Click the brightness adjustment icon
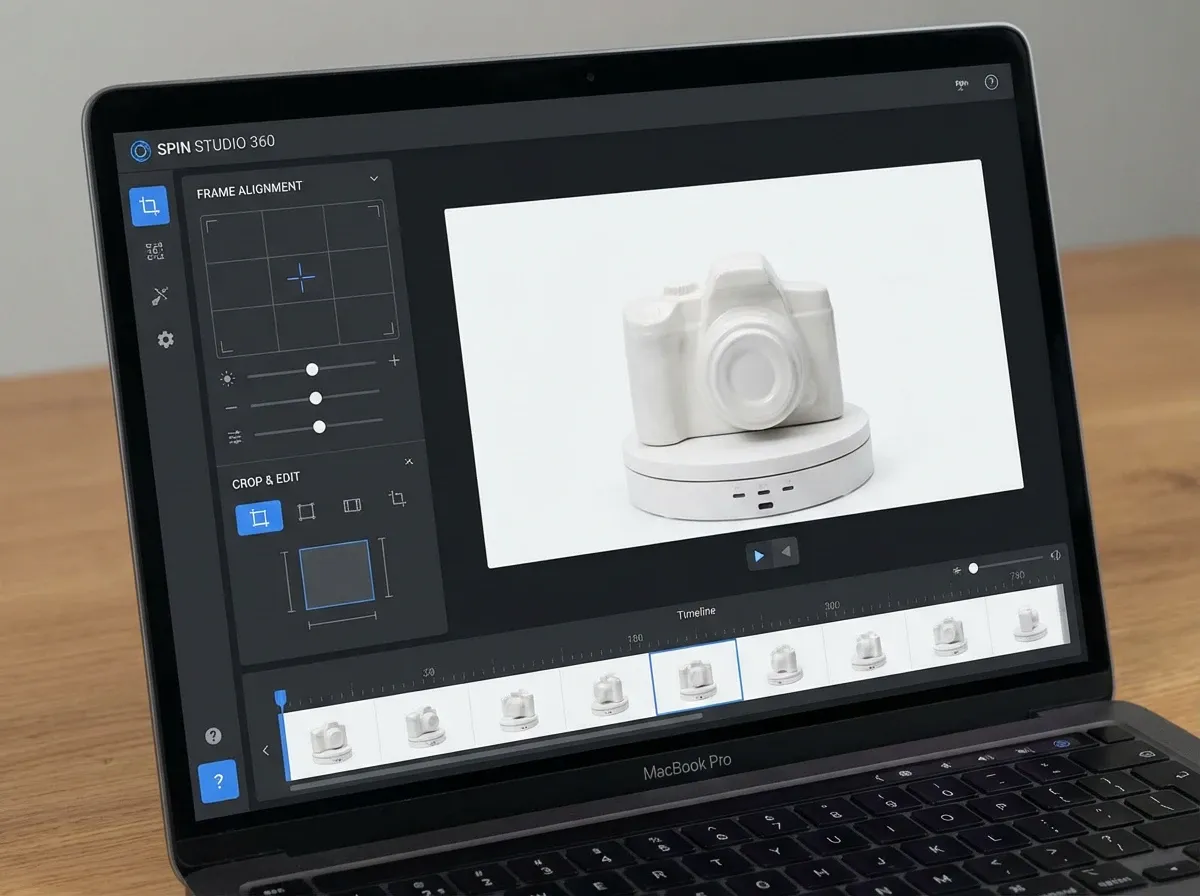Screen dimensions: 1200x896 point(227,377)
